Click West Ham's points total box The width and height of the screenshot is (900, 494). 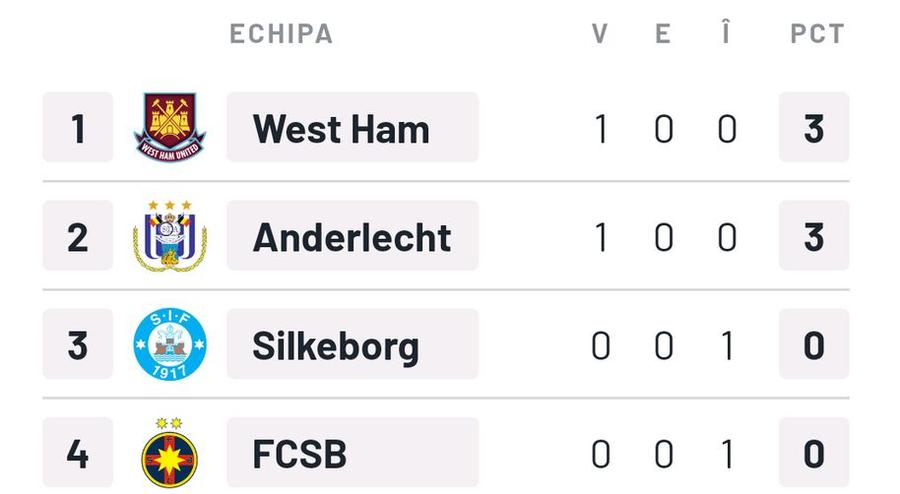[814, 127]
